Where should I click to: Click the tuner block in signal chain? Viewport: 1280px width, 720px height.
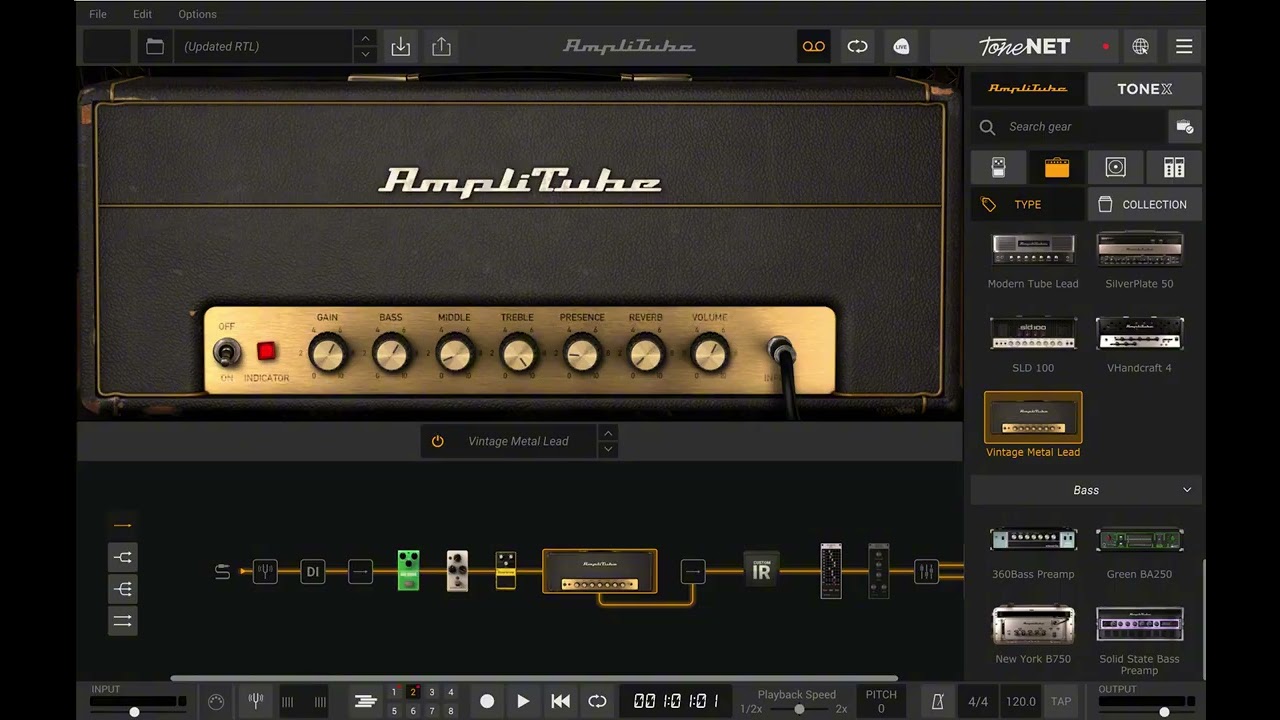pos(265,571)
